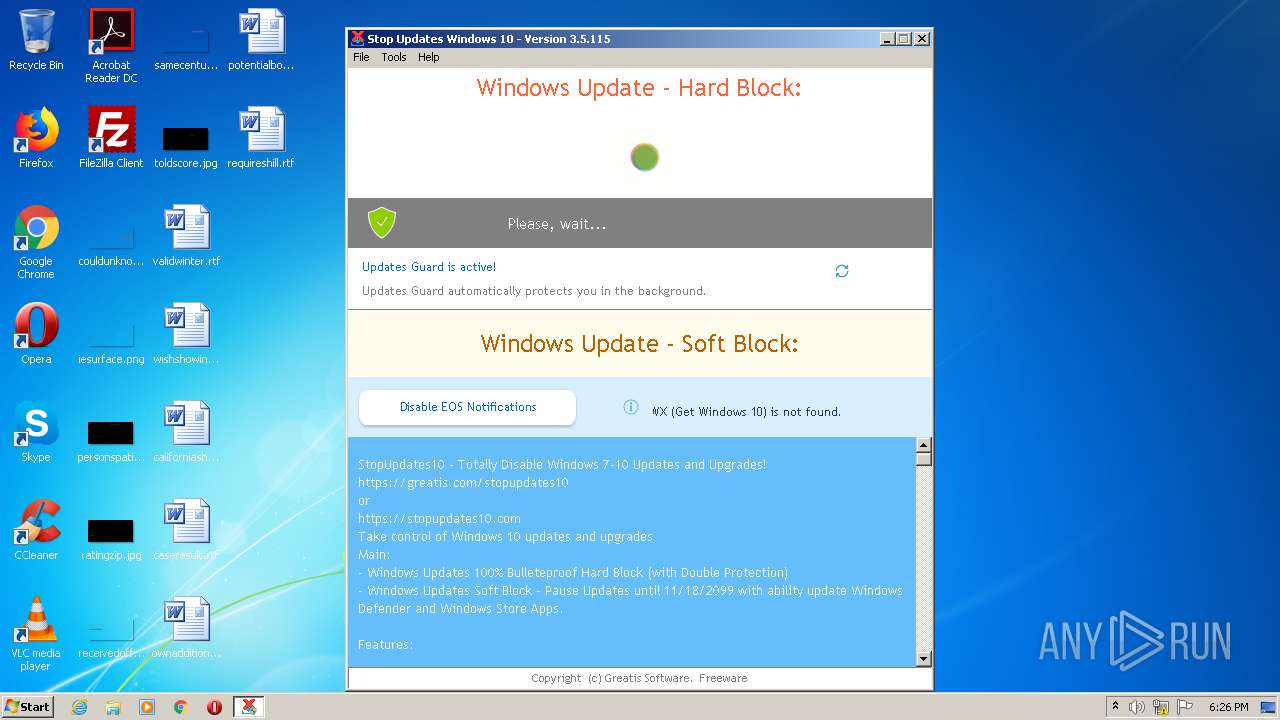Select the ownaddition... document icon
Screen dimensions: 1280x720
click(x=186, y=628)
